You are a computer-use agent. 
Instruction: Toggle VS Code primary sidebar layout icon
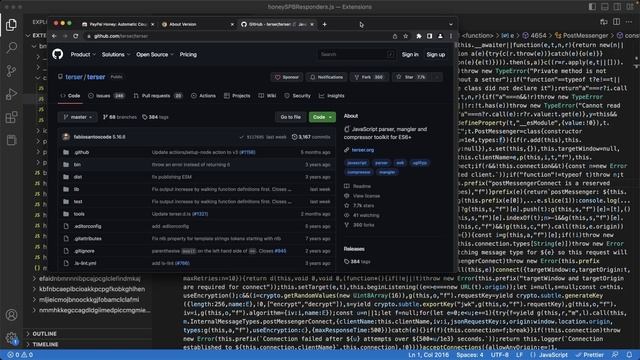point(592,7)
